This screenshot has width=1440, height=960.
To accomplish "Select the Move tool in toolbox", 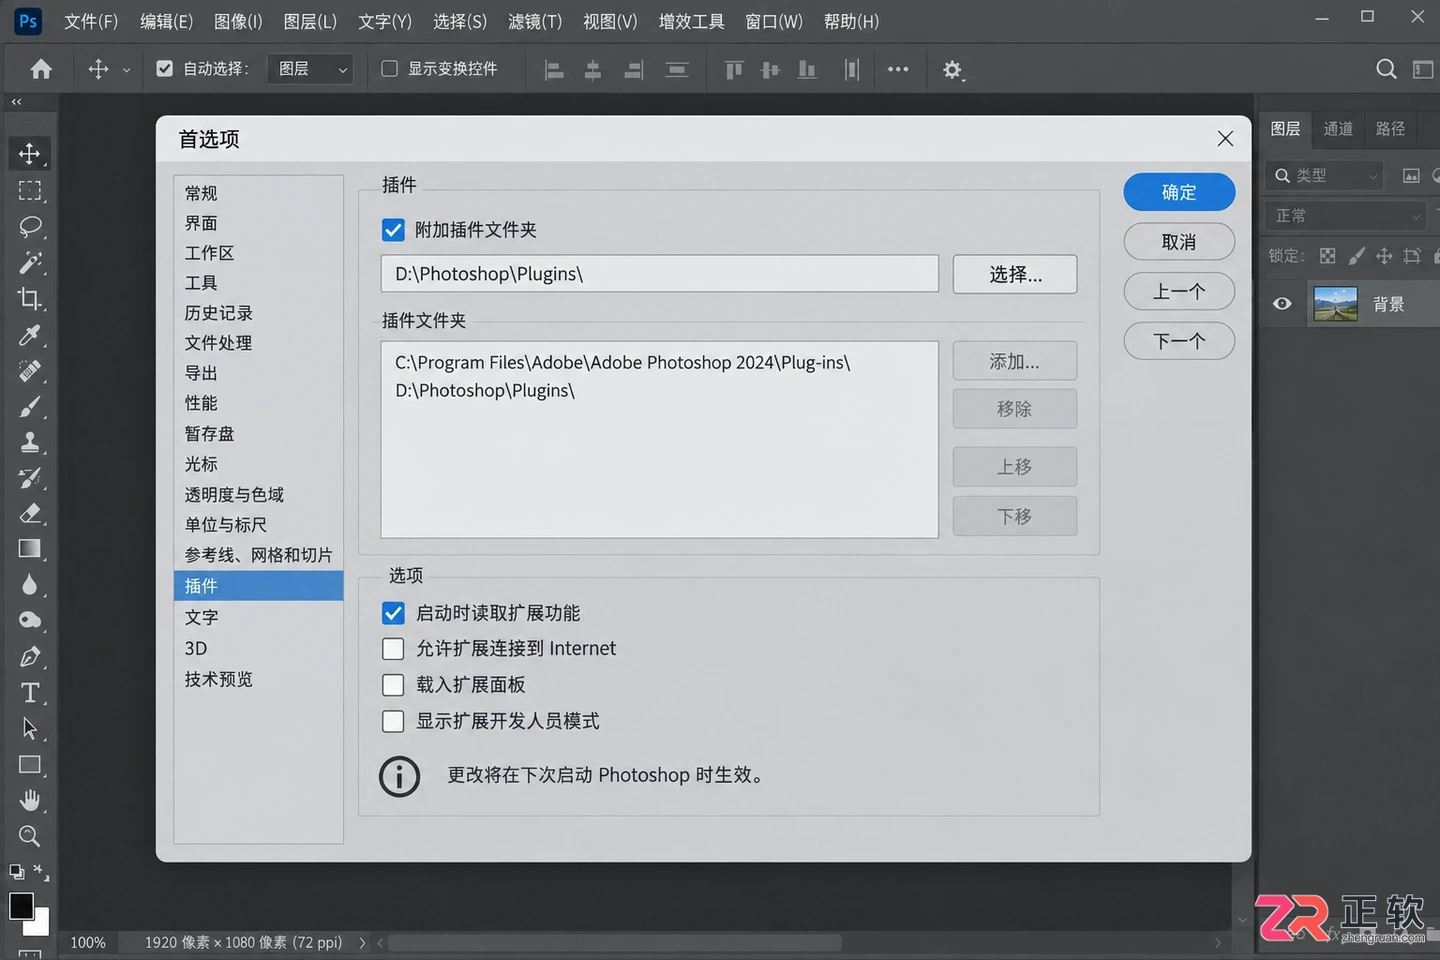I will click(30, 154).
